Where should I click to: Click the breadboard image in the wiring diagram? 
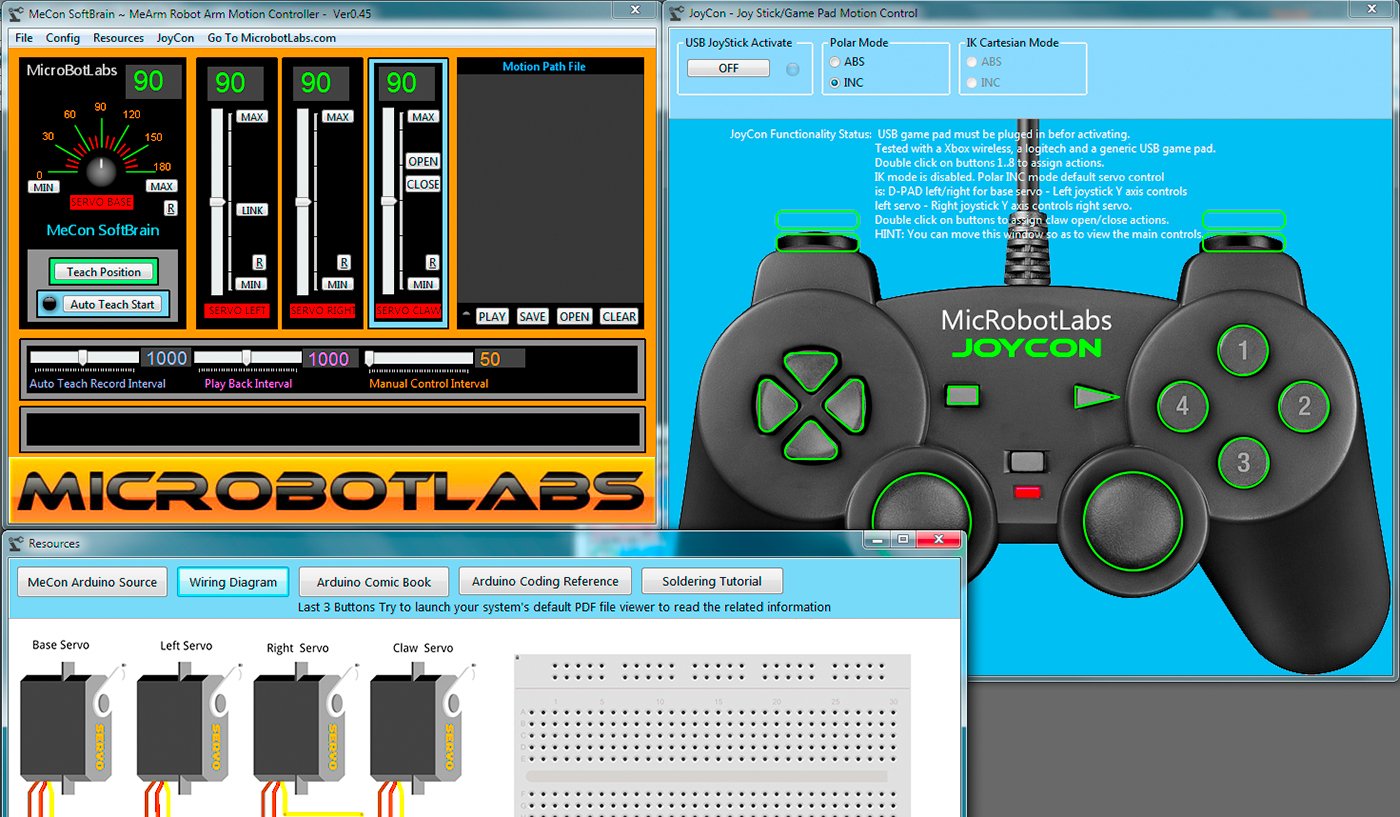point(713,735)
